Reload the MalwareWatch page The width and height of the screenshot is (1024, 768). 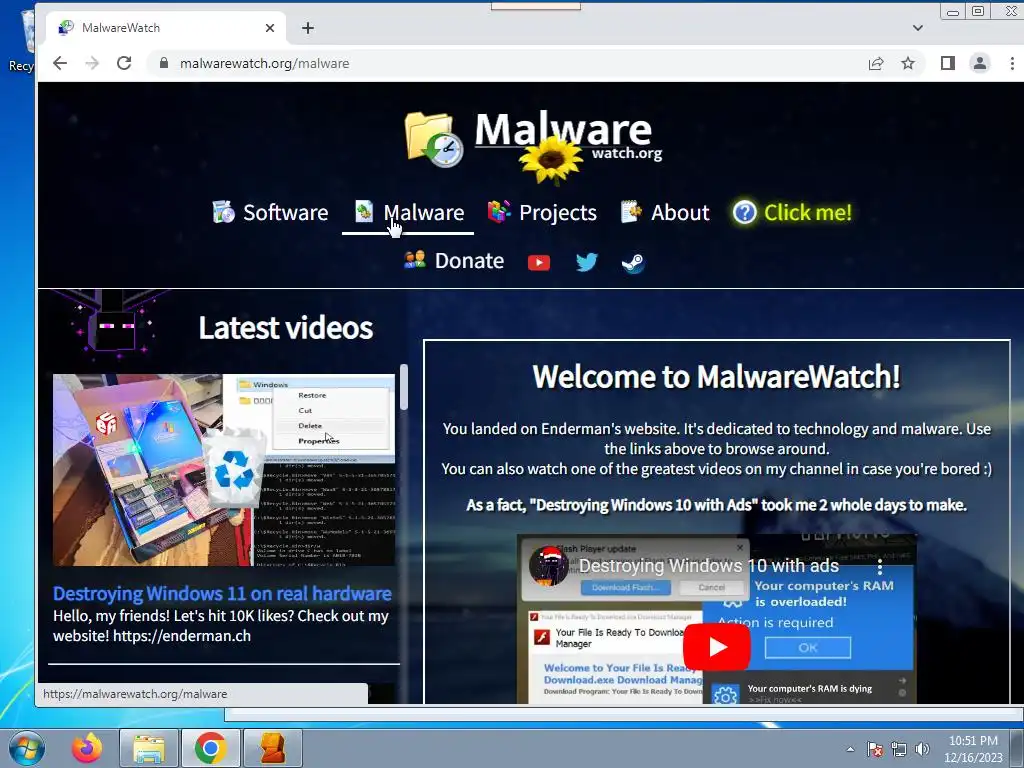click(x=124, y=63)
